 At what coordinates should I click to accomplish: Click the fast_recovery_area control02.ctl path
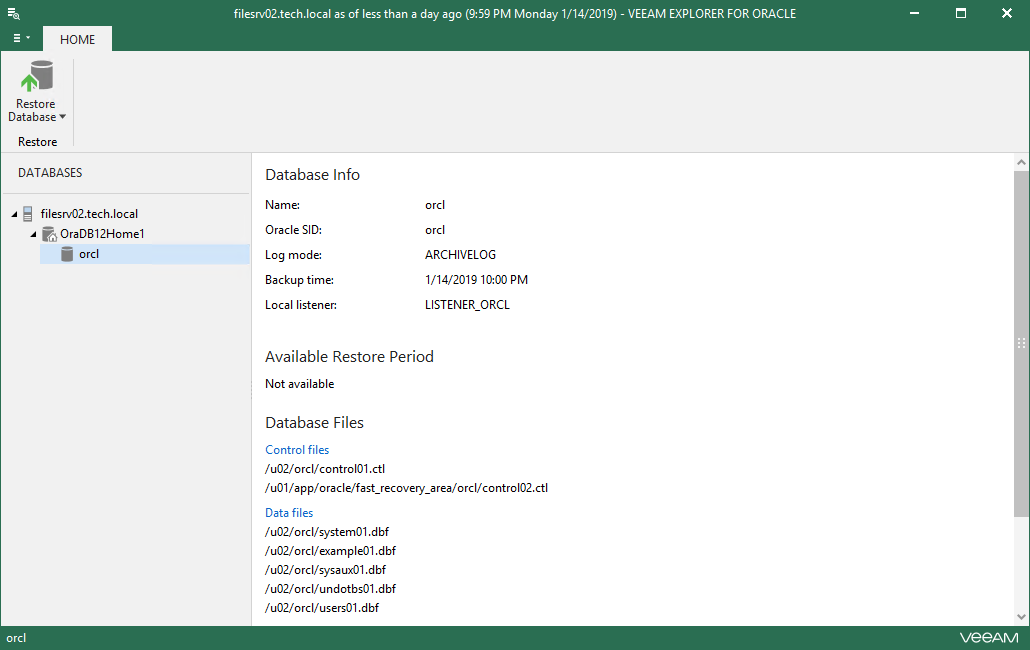407,488
